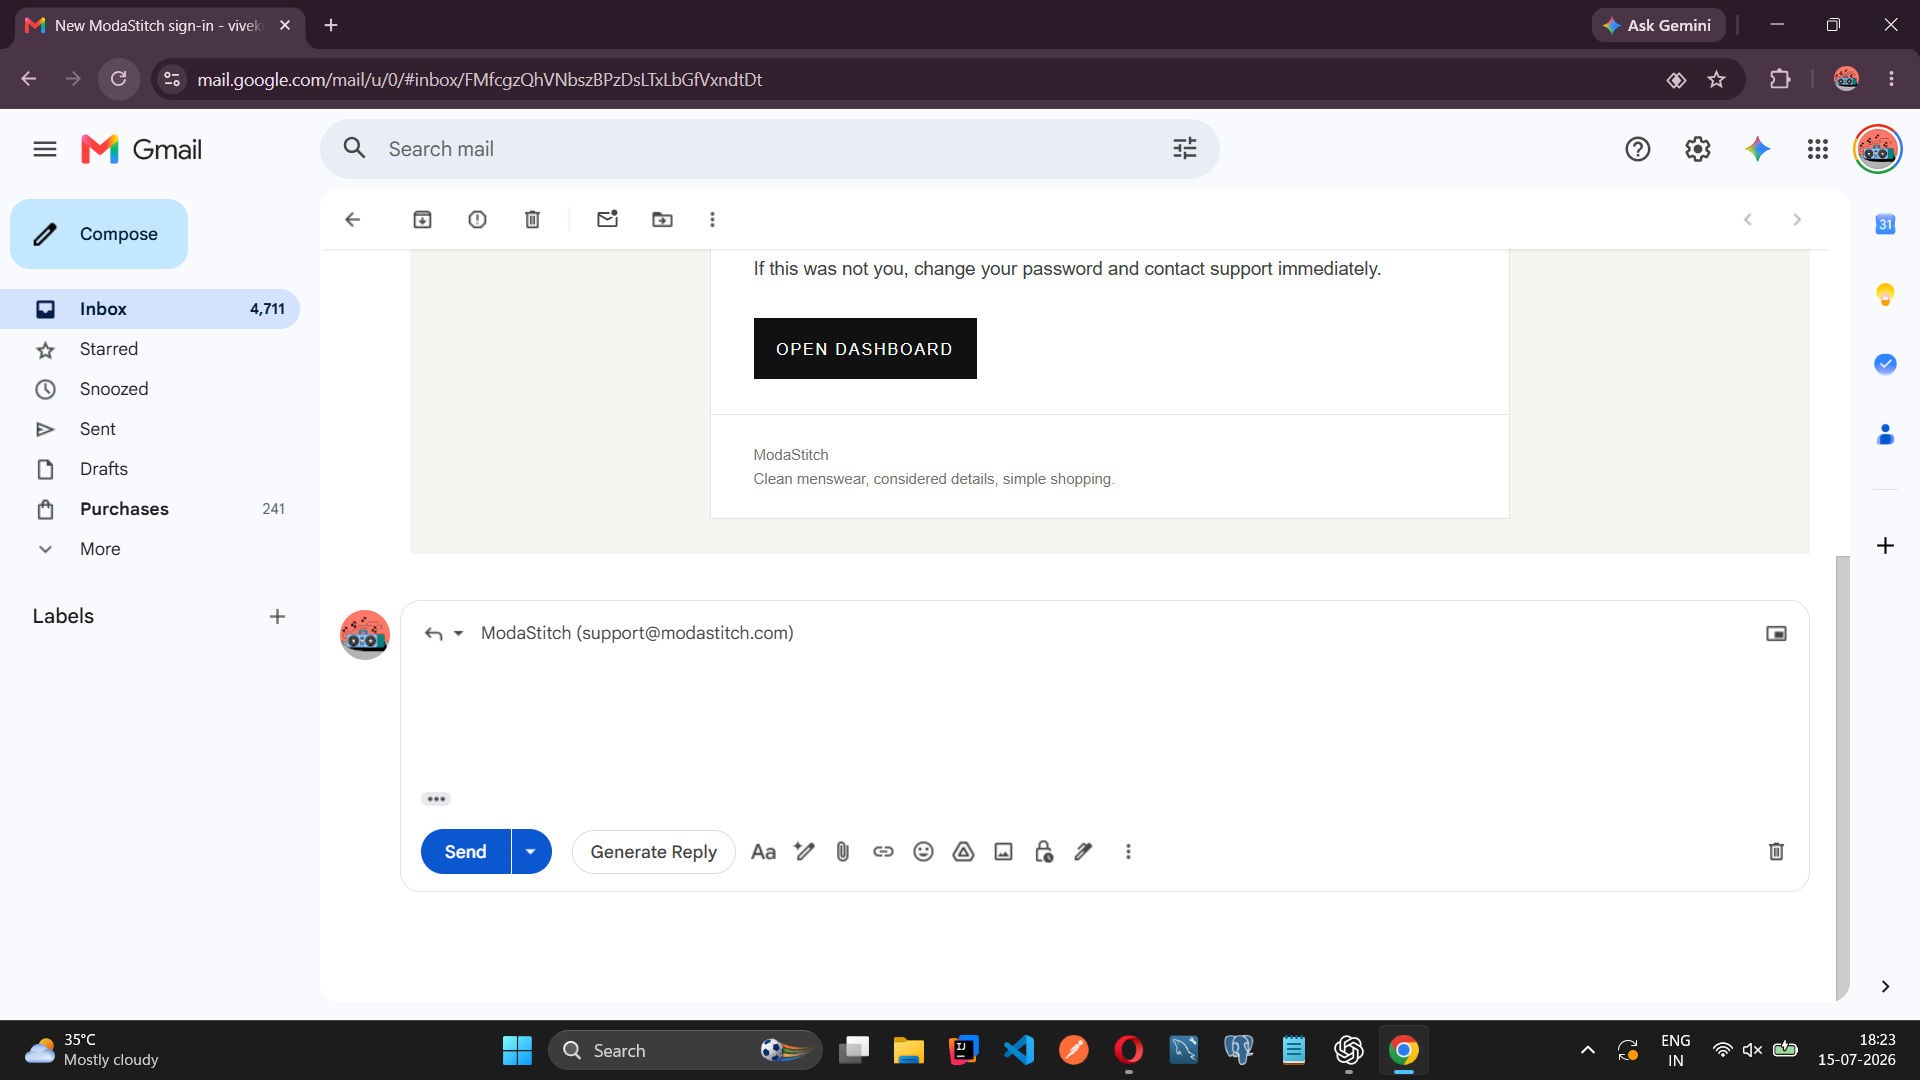The height and width of the screenshot is (1080, 1920).
Task: Open the Snoozed folder
Action: tap(150, 389)
